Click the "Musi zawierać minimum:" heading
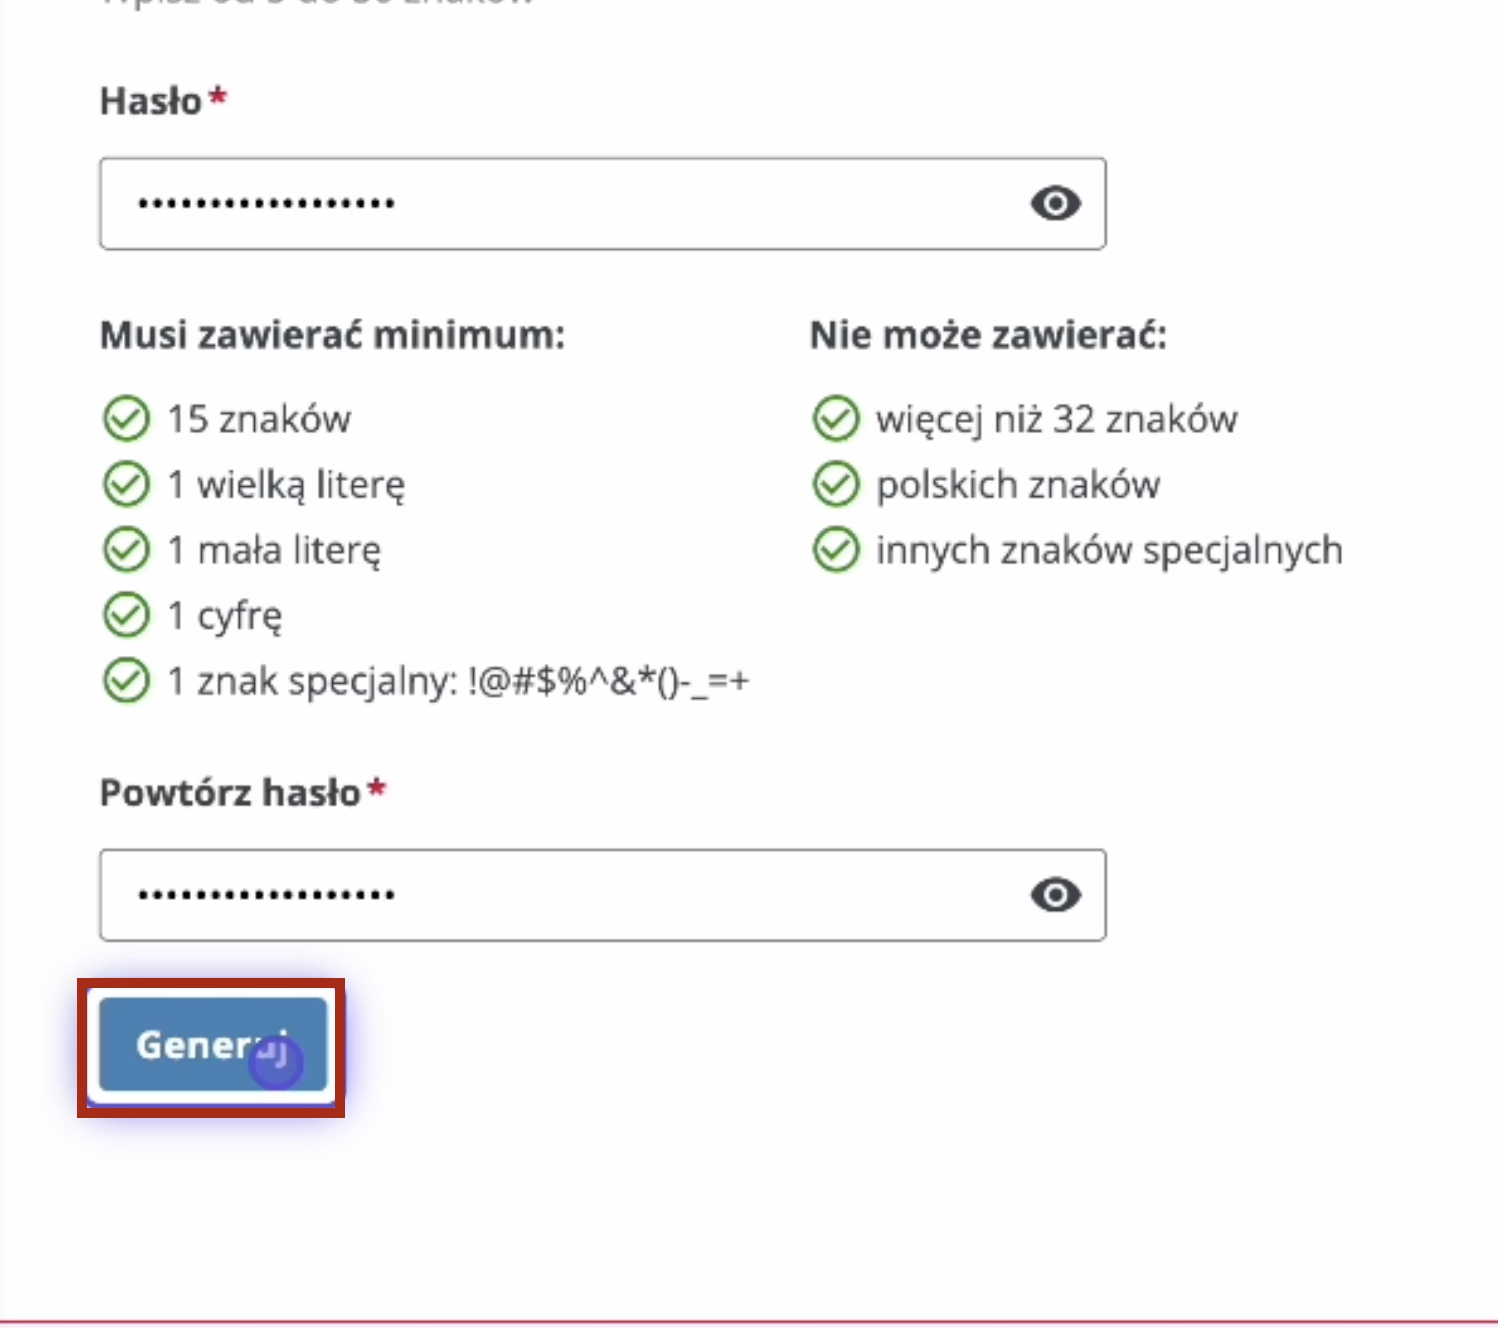1498x1328 pixels. pyautogui.click(x=332, y=335)
